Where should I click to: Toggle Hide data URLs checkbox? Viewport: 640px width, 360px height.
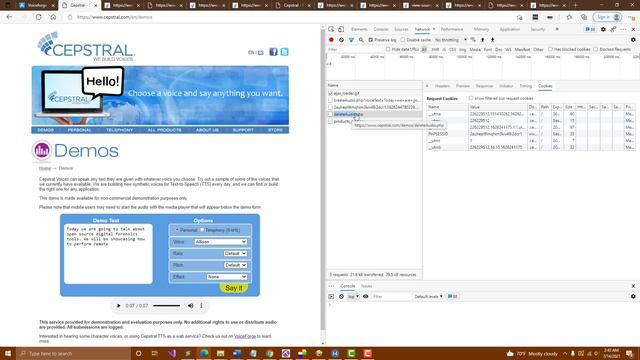pos(388,49)
